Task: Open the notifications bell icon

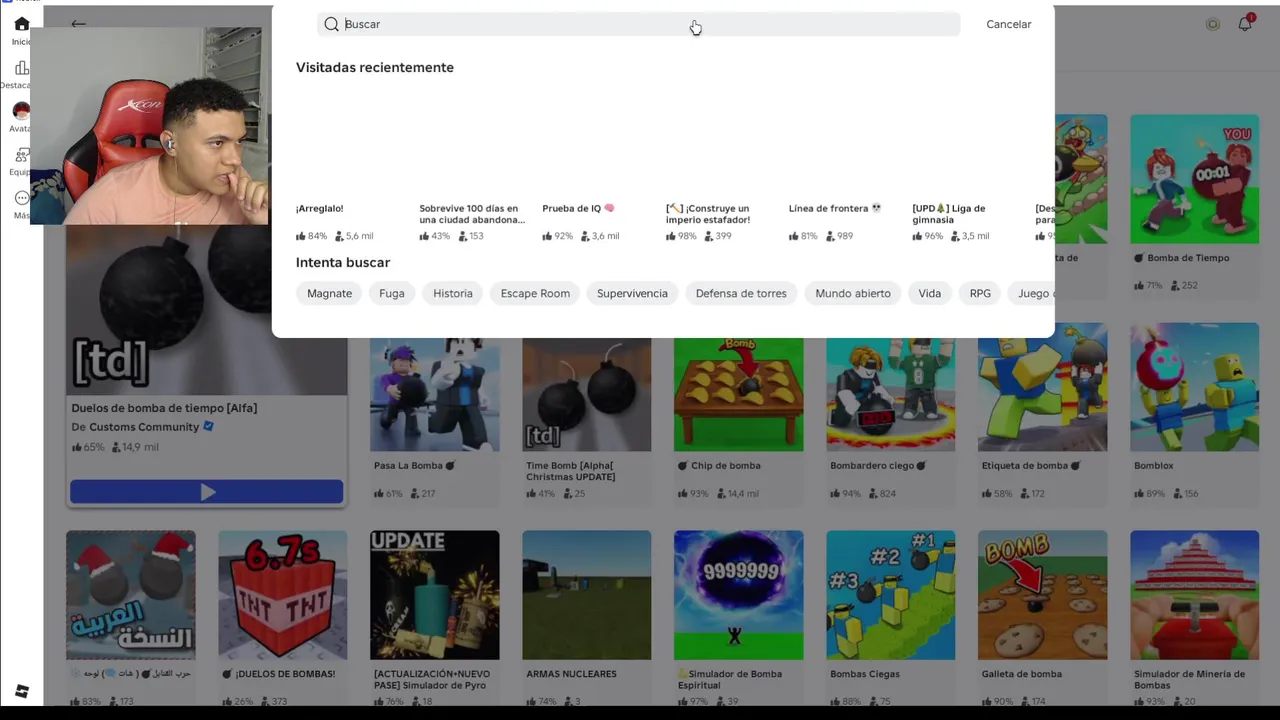Action: pos(1245,24)
